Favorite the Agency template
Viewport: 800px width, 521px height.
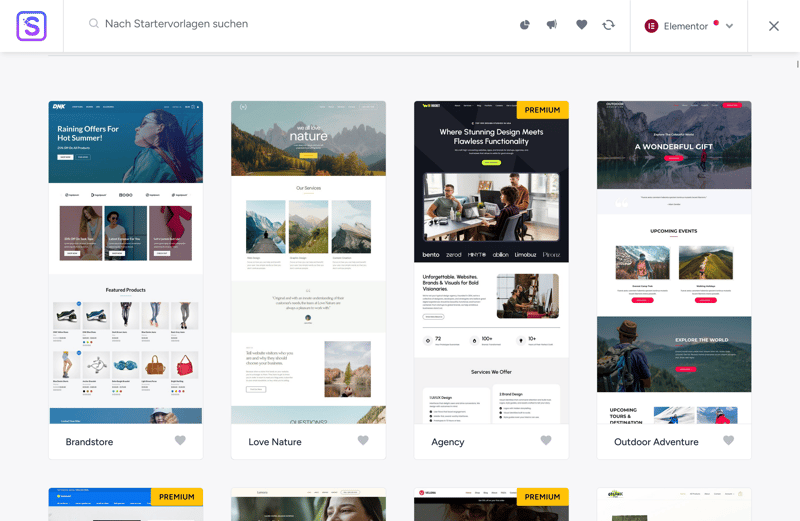point(546,440)
